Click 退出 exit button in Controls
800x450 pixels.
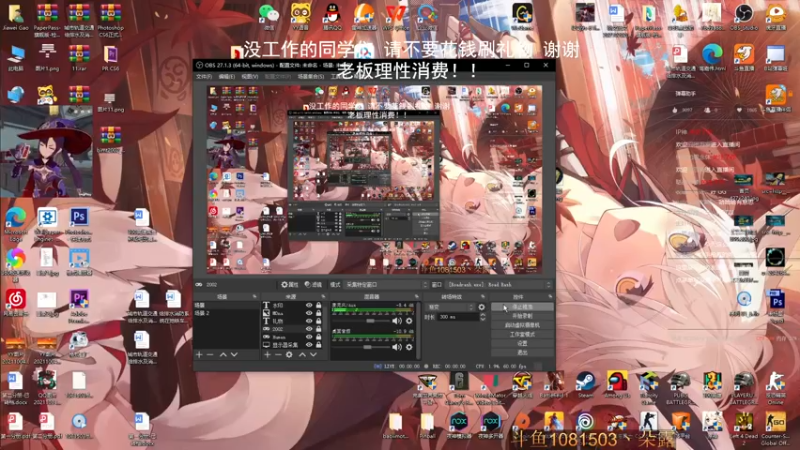(x=522, y=353)
